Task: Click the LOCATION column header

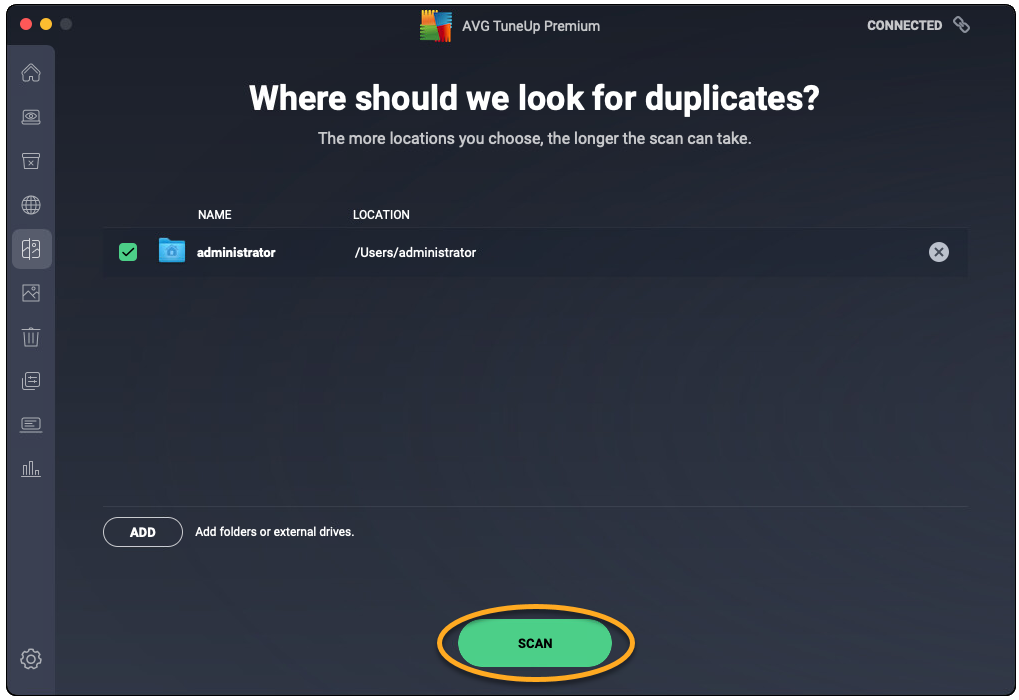Action: point(381,215)
